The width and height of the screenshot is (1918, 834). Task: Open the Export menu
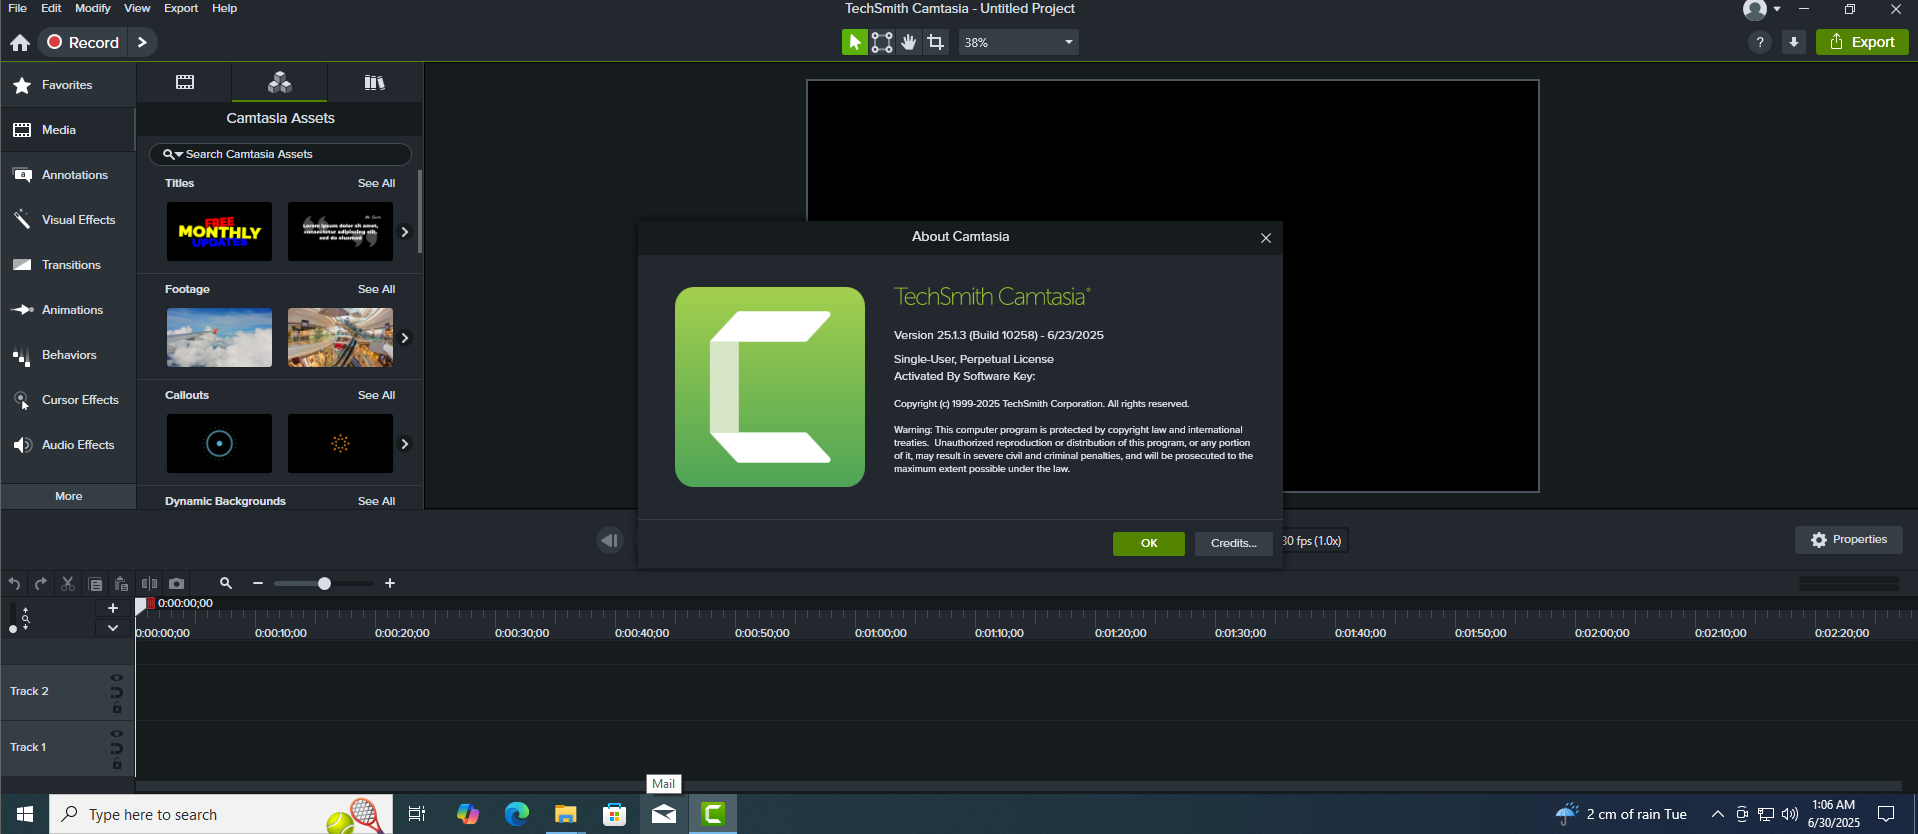[x=181, y=8]
